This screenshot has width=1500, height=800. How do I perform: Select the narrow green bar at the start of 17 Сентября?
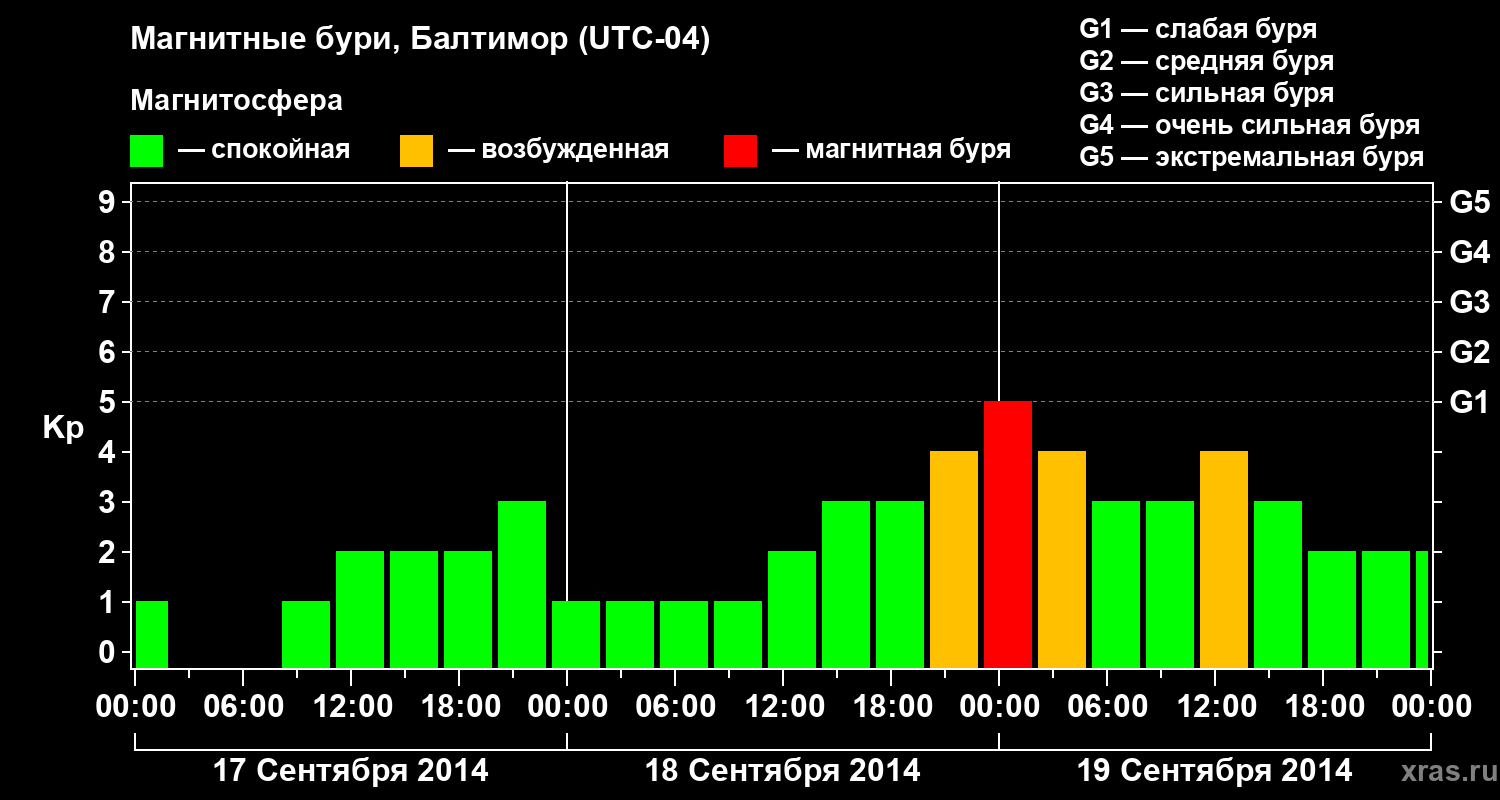pyautogui.click(x=152, y=635)
